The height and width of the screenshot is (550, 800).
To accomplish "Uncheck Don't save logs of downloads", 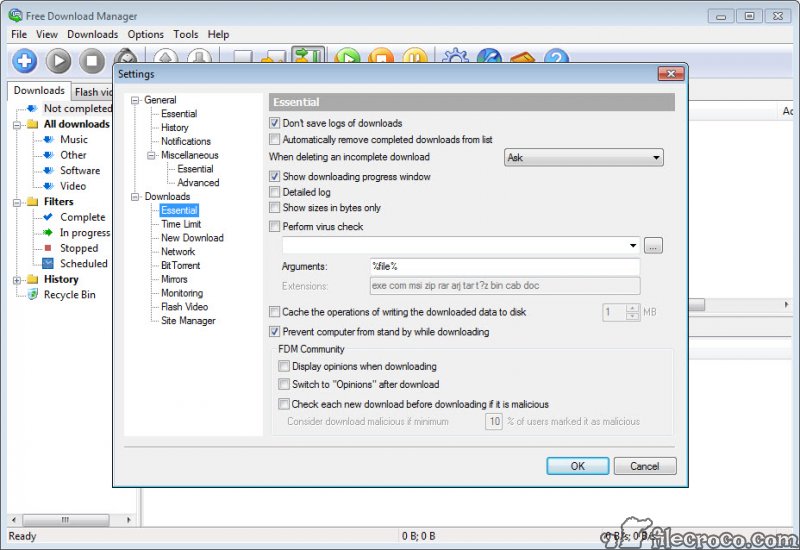I will pos(274,123).
